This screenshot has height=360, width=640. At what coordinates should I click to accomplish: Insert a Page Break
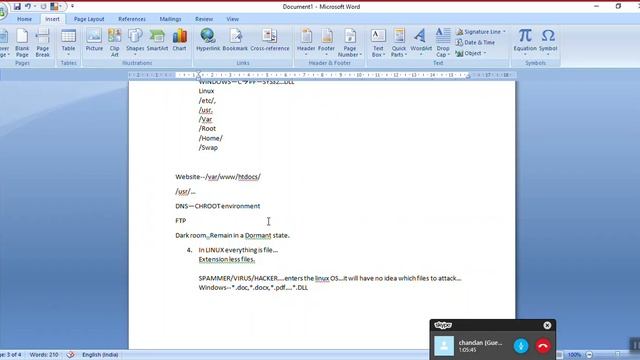point(42,43)
